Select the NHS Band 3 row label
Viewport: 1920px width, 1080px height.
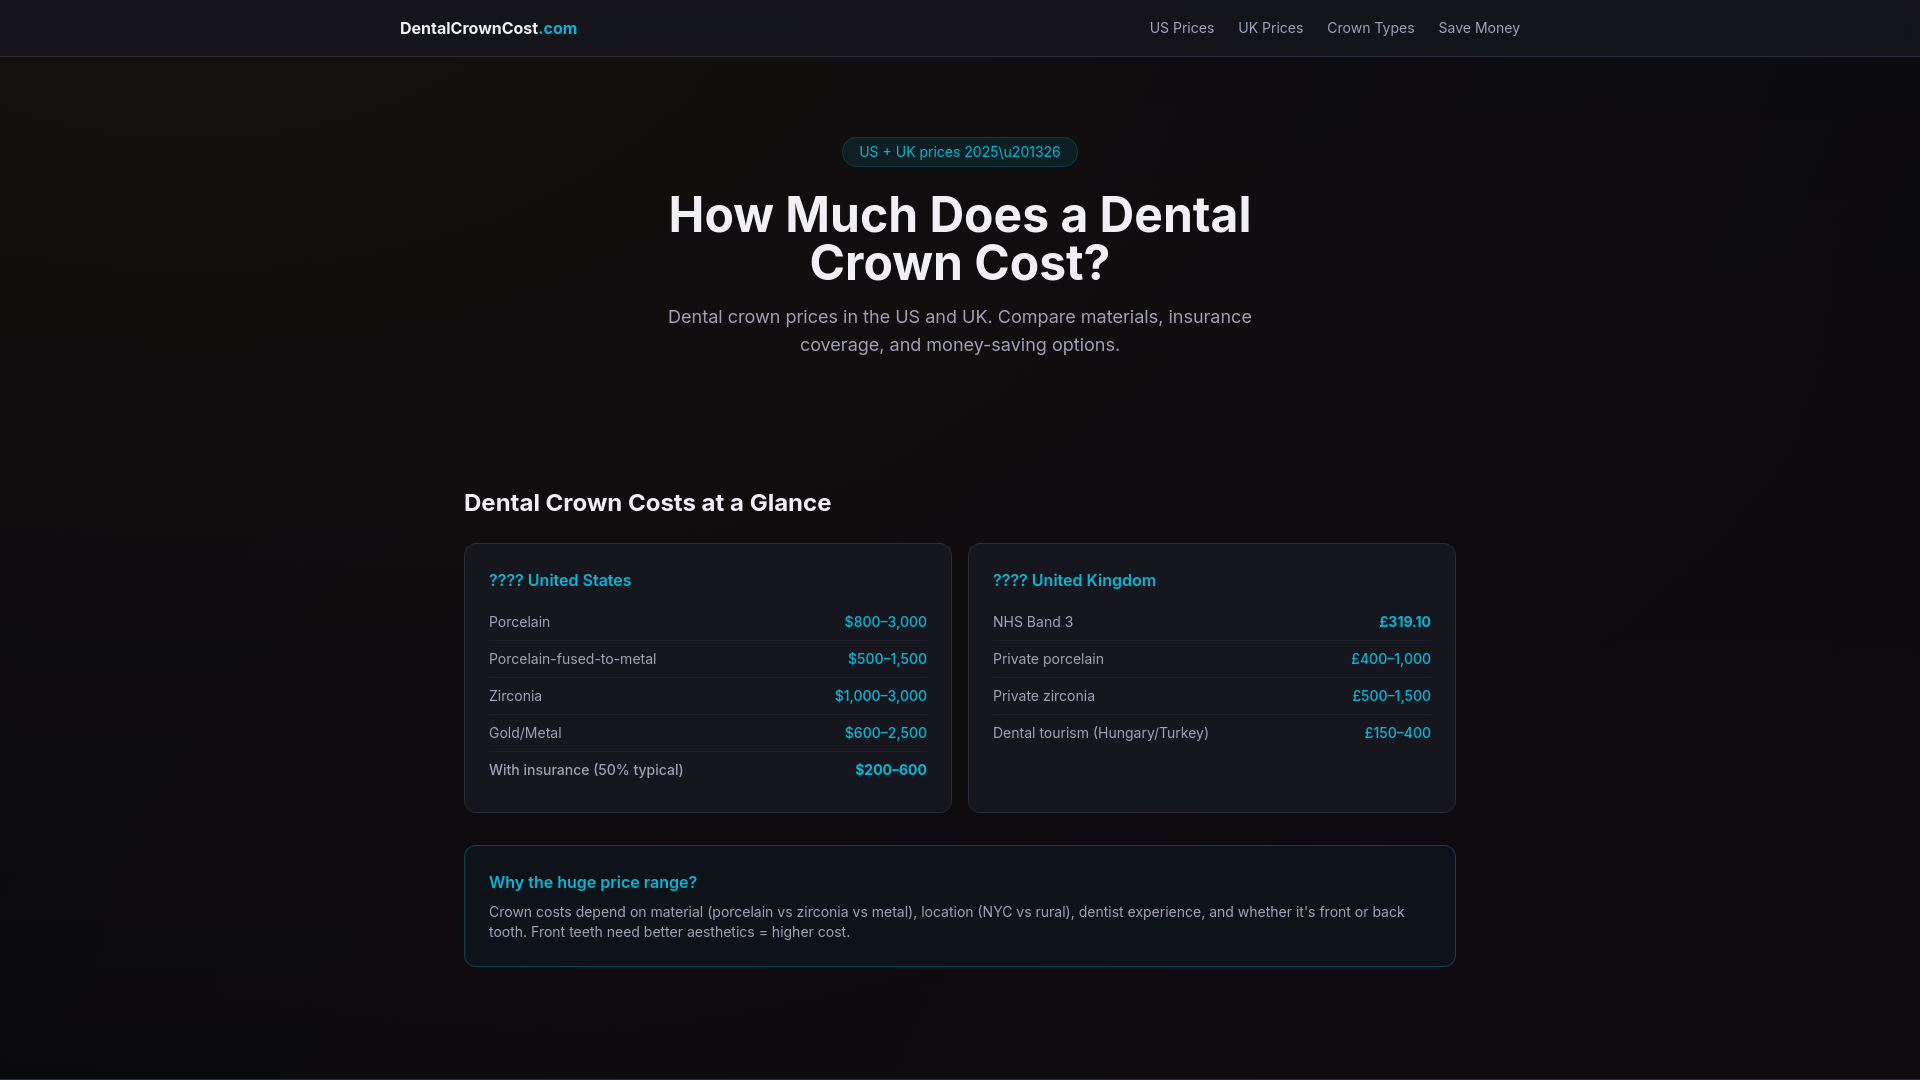pyautogui.click(x=1033, y=622)
